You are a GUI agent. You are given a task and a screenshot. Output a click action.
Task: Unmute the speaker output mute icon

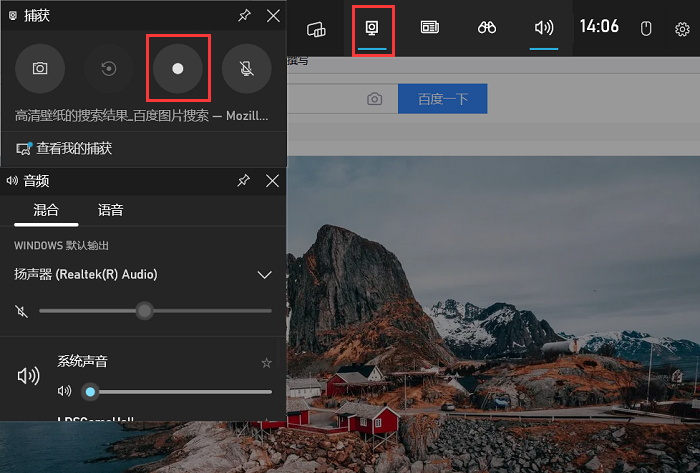(21, 311)
